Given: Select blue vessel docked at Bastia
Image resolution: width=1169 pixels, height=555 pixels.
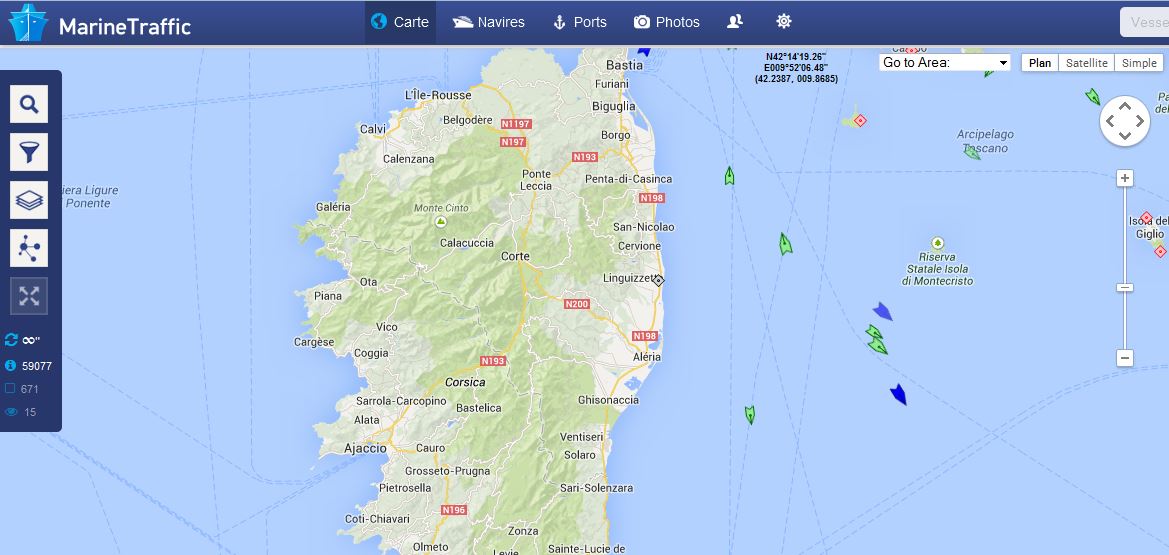Looking at the screenshot, I should [x=643, y=51].
